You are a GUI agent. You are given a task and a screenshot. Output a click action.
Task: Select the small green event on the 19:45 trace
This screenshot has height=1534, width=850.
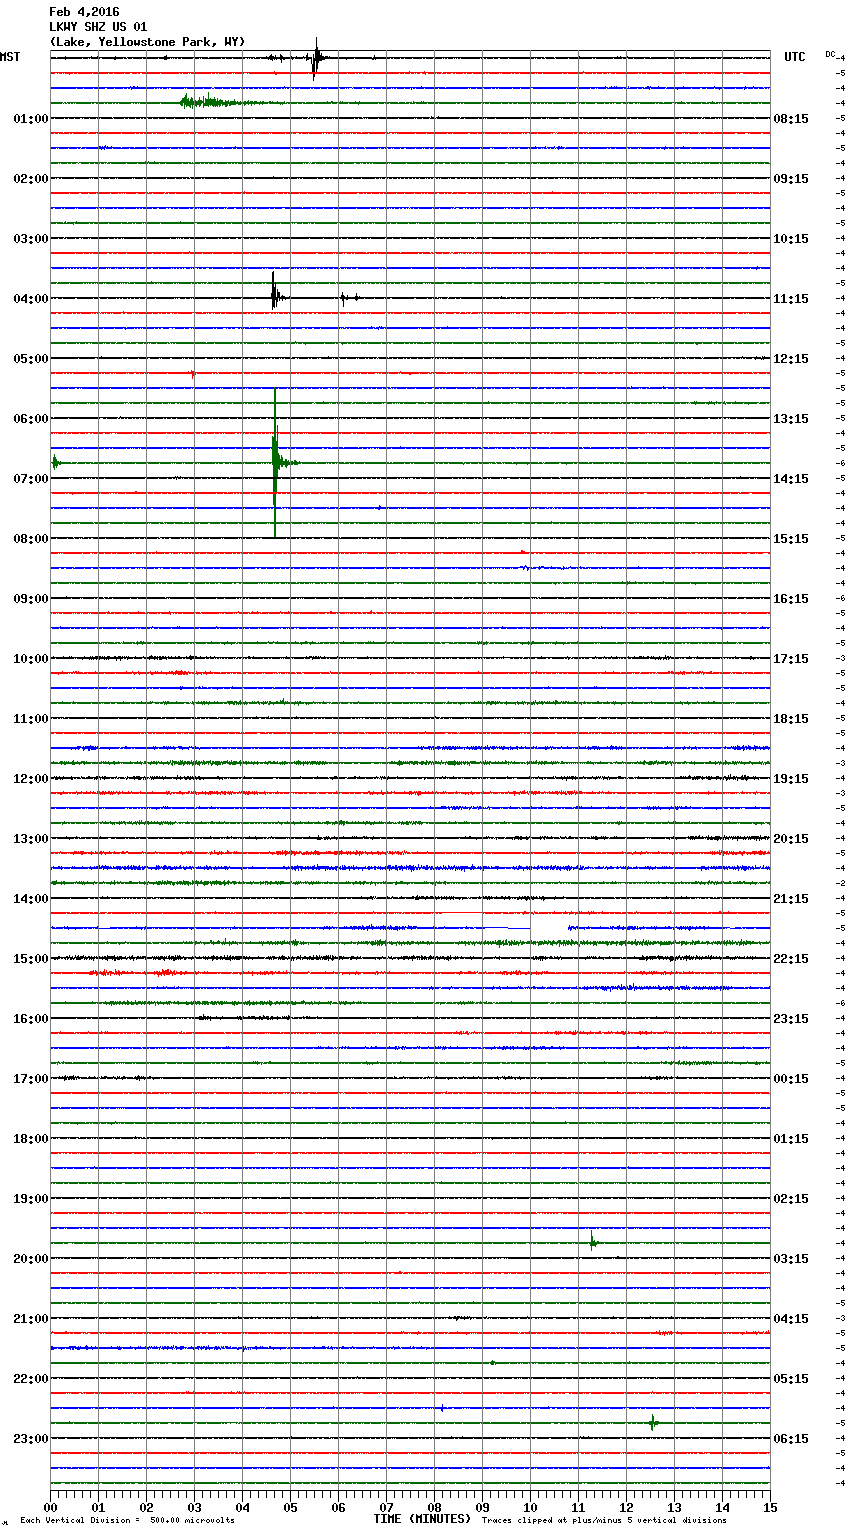(x=593, y=1243)
